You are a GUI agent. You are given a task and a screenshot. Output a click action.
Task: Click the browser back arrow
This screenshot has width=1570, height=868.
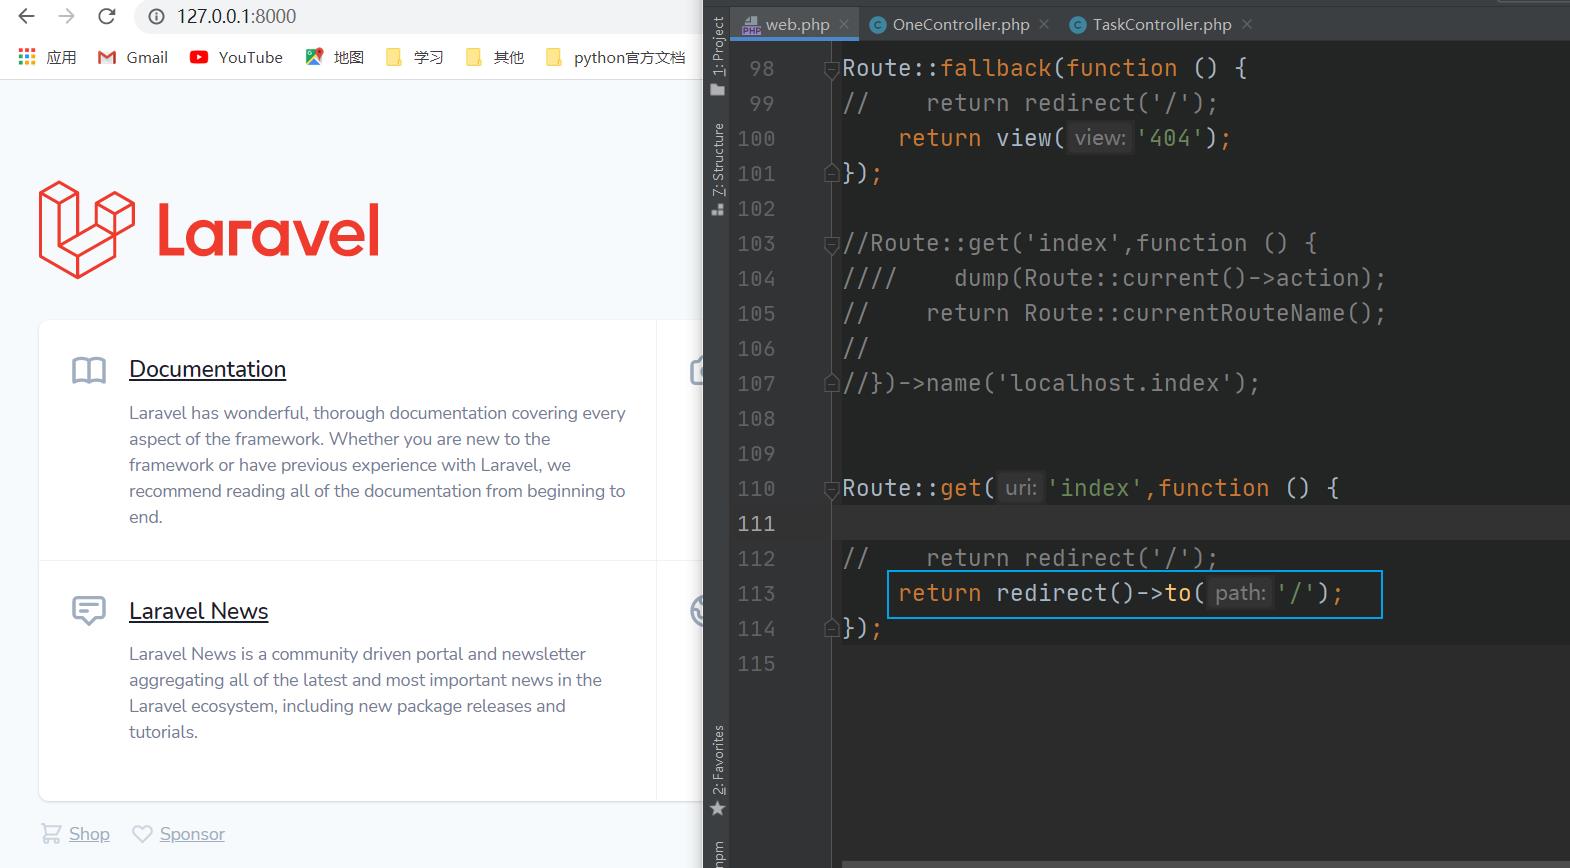point(27,16)
